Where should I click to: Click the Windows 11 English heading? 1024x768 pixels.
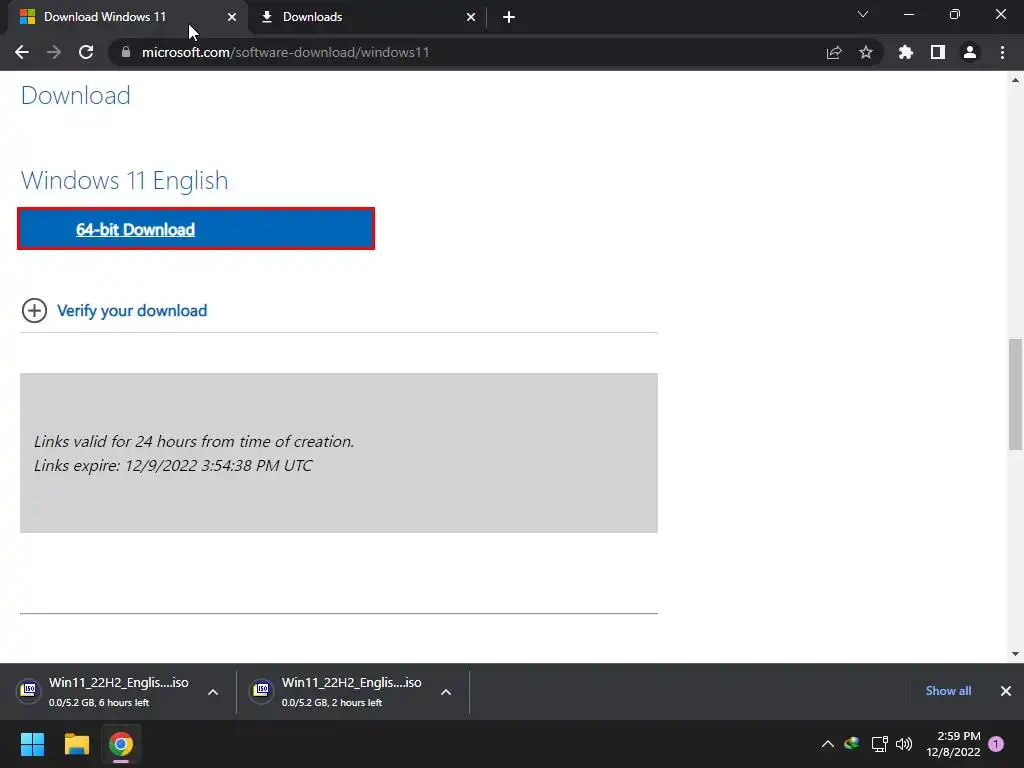(x=125, y=180)
